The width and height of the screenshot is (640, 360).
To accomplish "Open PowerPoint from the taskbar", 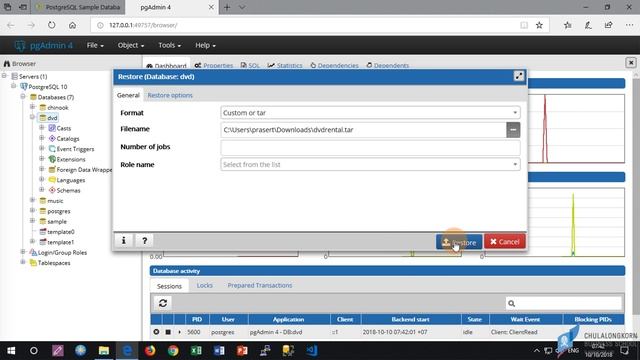I will [242, 351].
